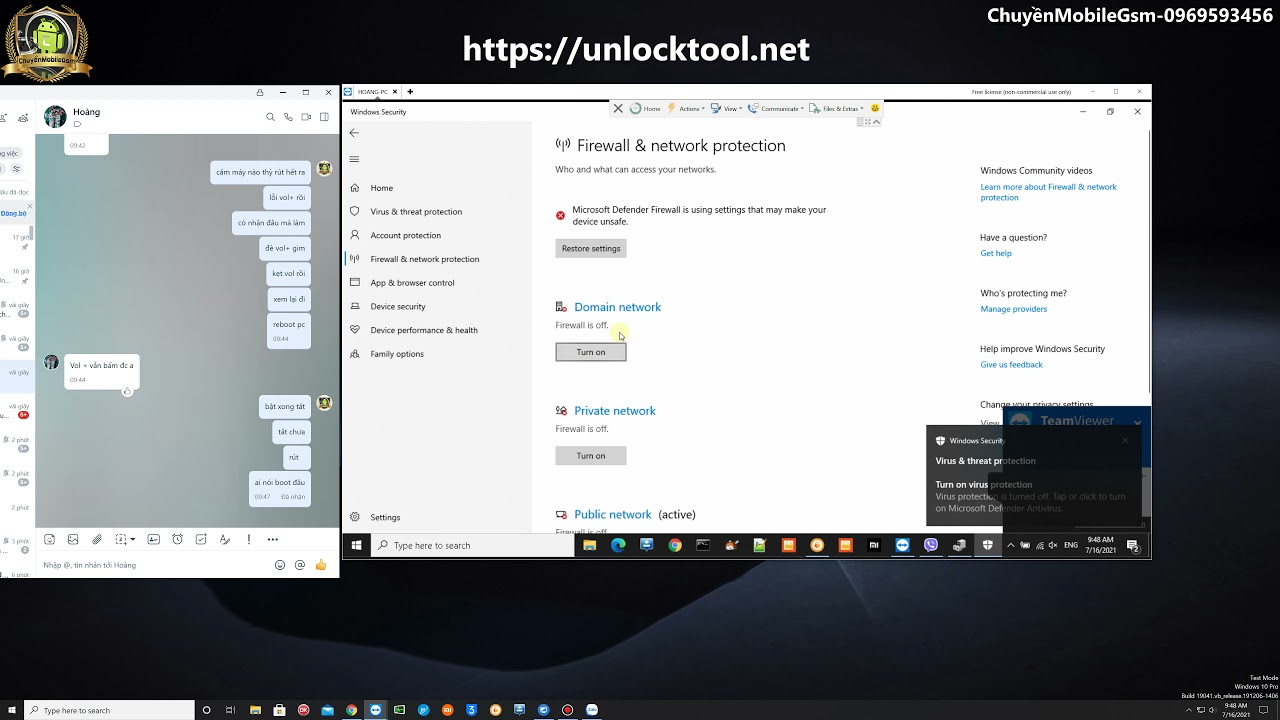Select the HOANG-PC session tab
Image resolution: width=1280 pixels, height=720 pixels.
tap(371, 92)
